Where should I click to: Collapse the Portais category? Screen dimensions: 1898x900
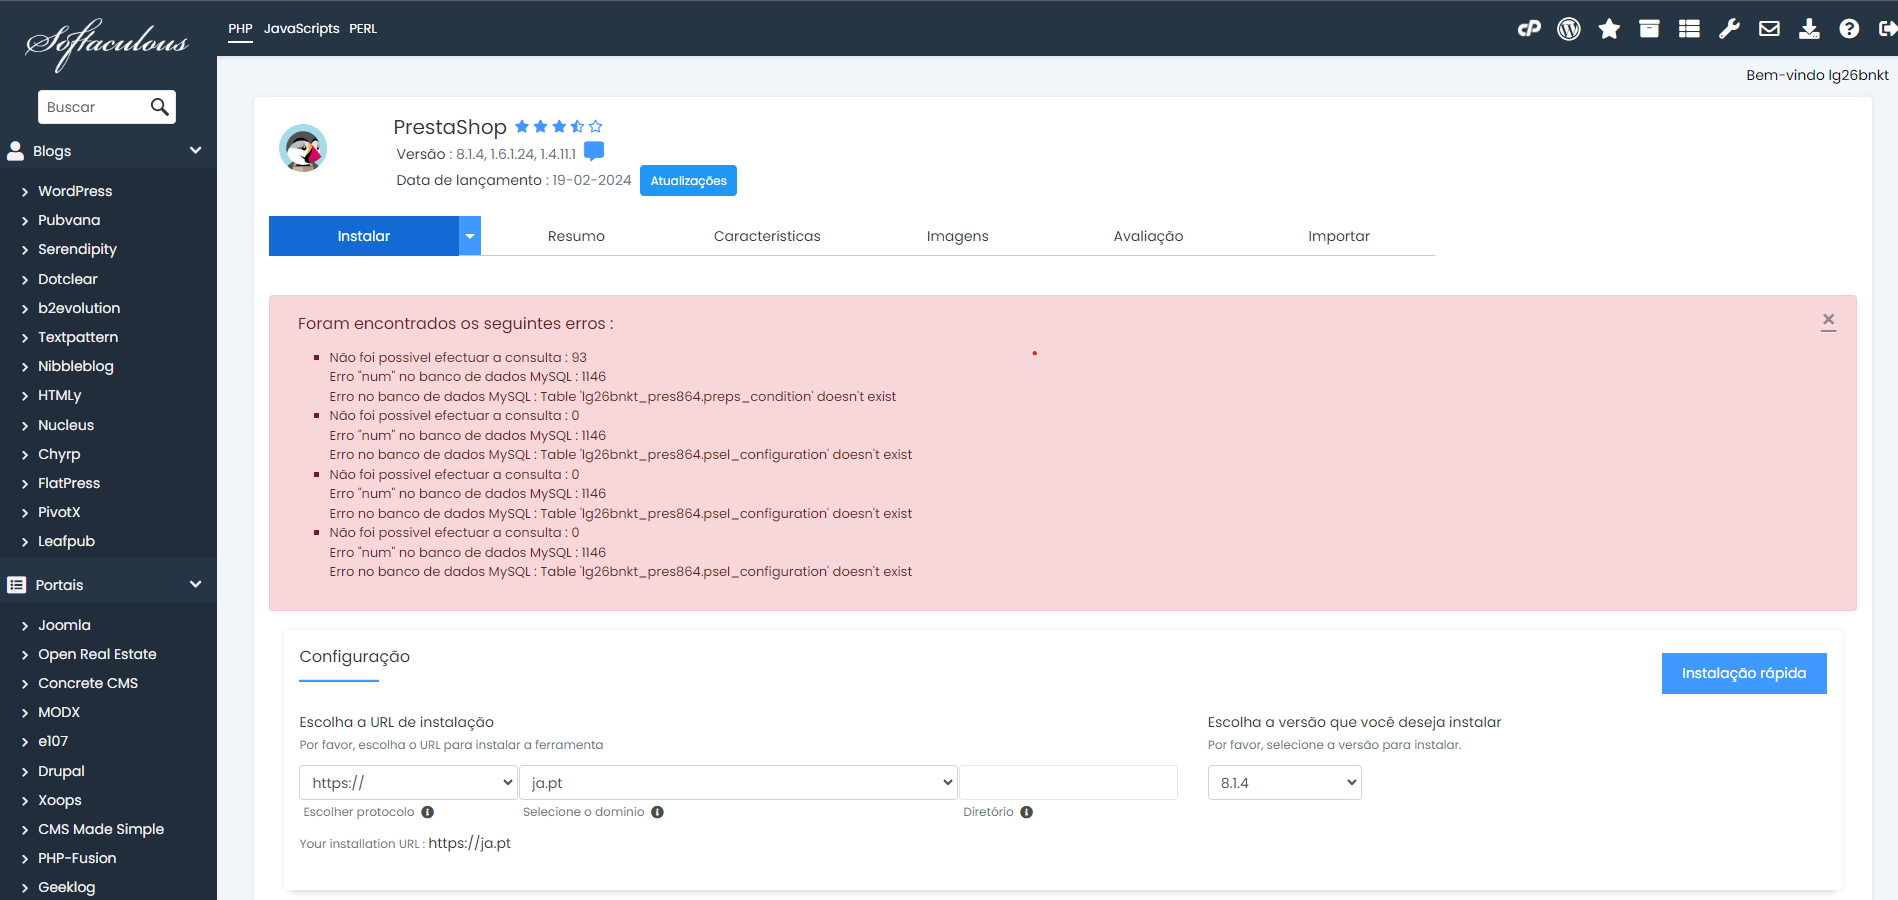(196, 585)
